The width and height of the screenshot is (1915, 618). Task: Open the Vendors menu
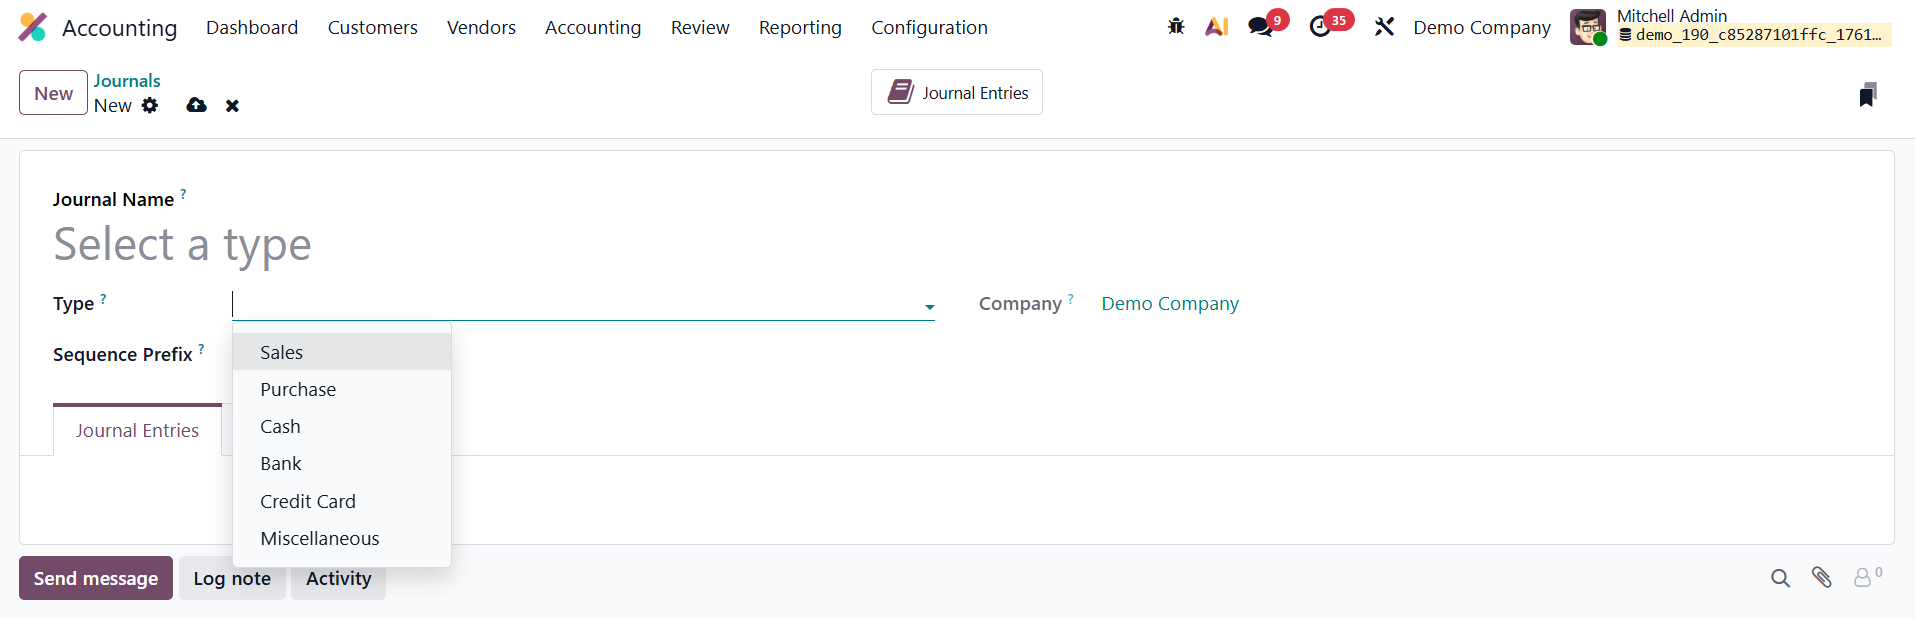tap(481, 27)
